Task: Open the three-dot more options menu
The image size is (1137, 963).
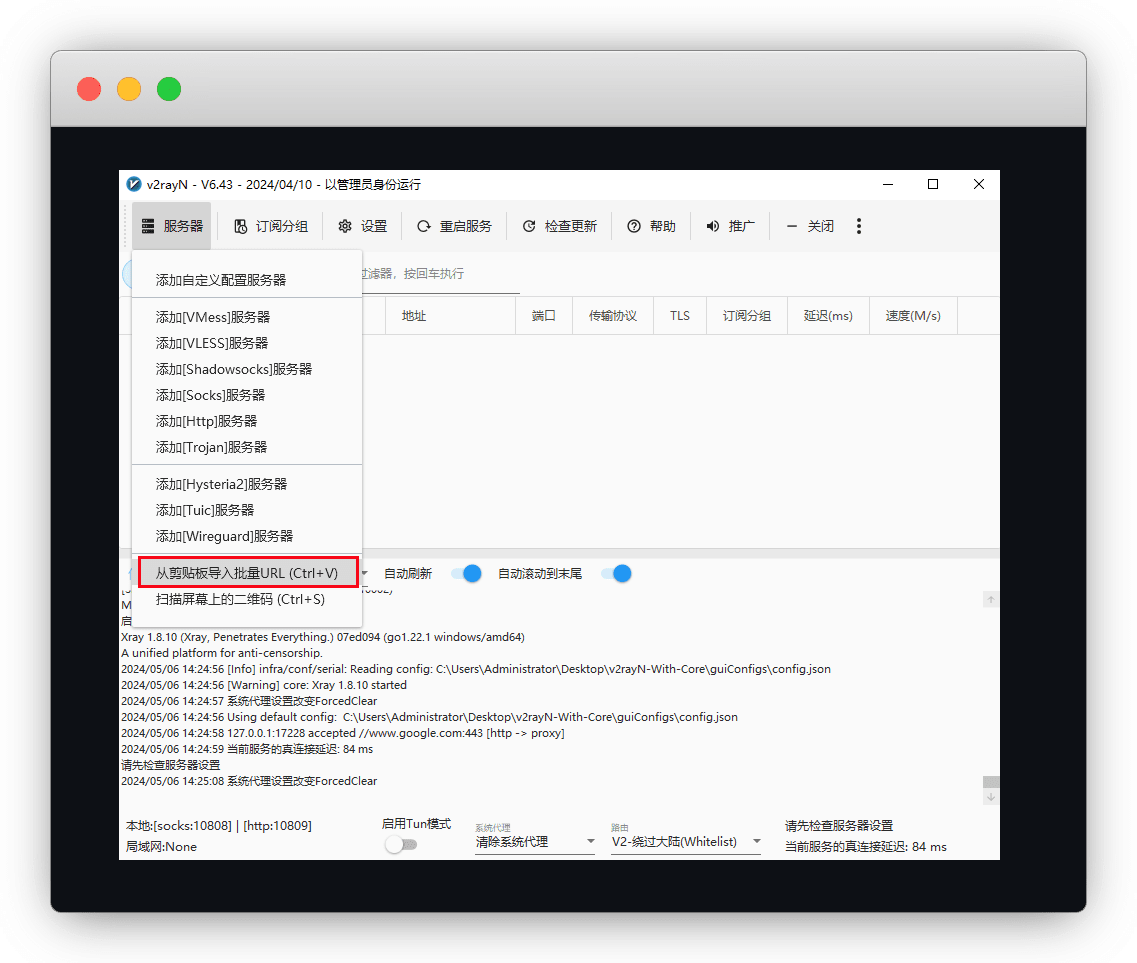Action: [x=858, y=226]
